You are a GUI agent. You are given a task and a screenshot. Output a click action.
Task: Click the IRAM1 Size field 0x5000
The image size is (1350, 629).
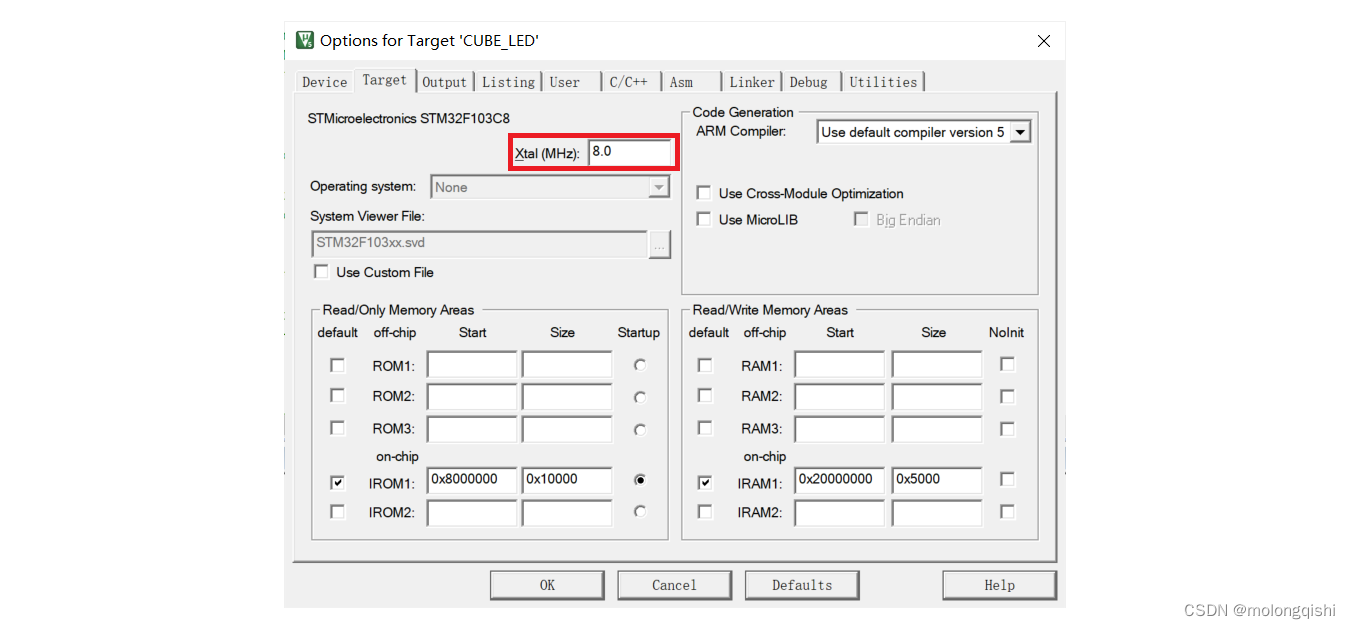(x=937, y=480)
